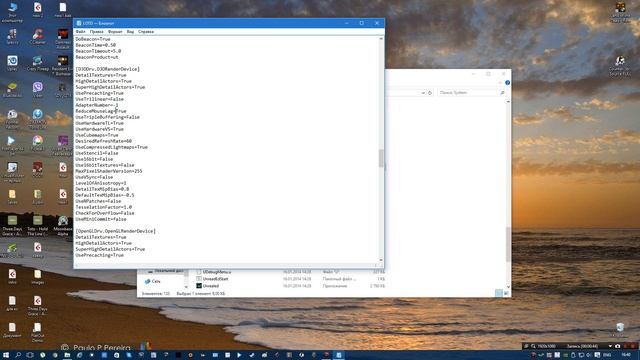Open Task View from the taskbar
Screen dimensions: 640x360
[x=30, y=355]
